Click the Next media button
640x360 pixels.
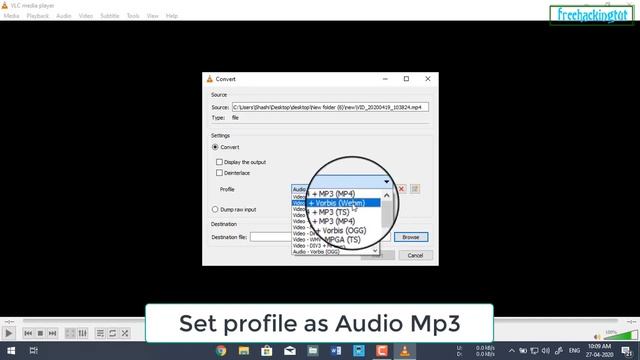coord(53,333)
